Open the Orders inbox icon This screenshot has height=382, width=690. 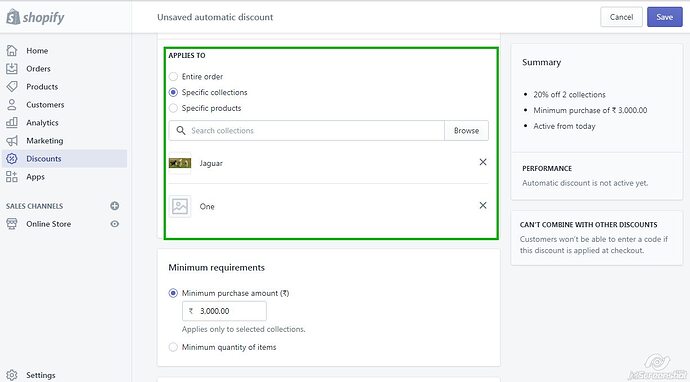point(12,69)
